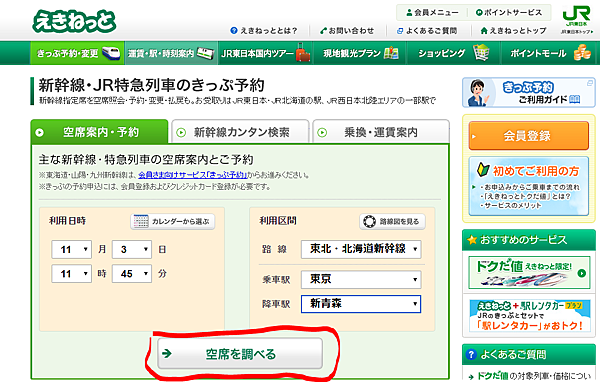Click the green-yellow beginner mark icon
The height and width of the screenshot is (382, 600).
click(483, 170)
